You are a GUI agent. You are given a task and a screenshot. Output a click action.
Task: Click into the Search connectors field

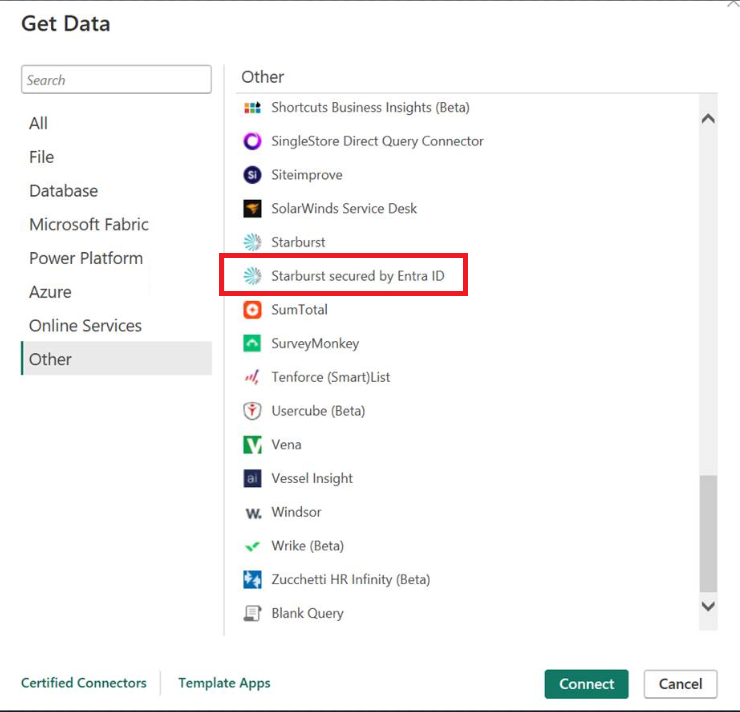point(117,80)
